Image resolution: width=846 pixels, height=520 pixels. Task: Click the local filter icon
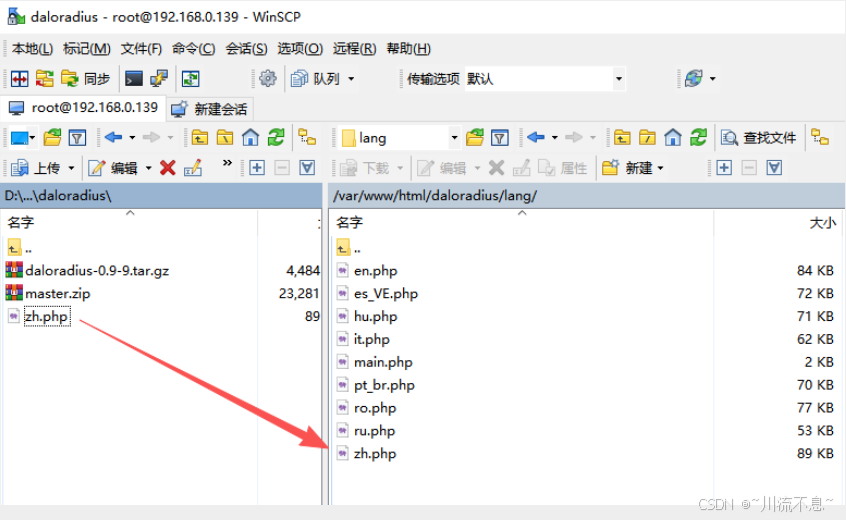click(x=78, y=138)
